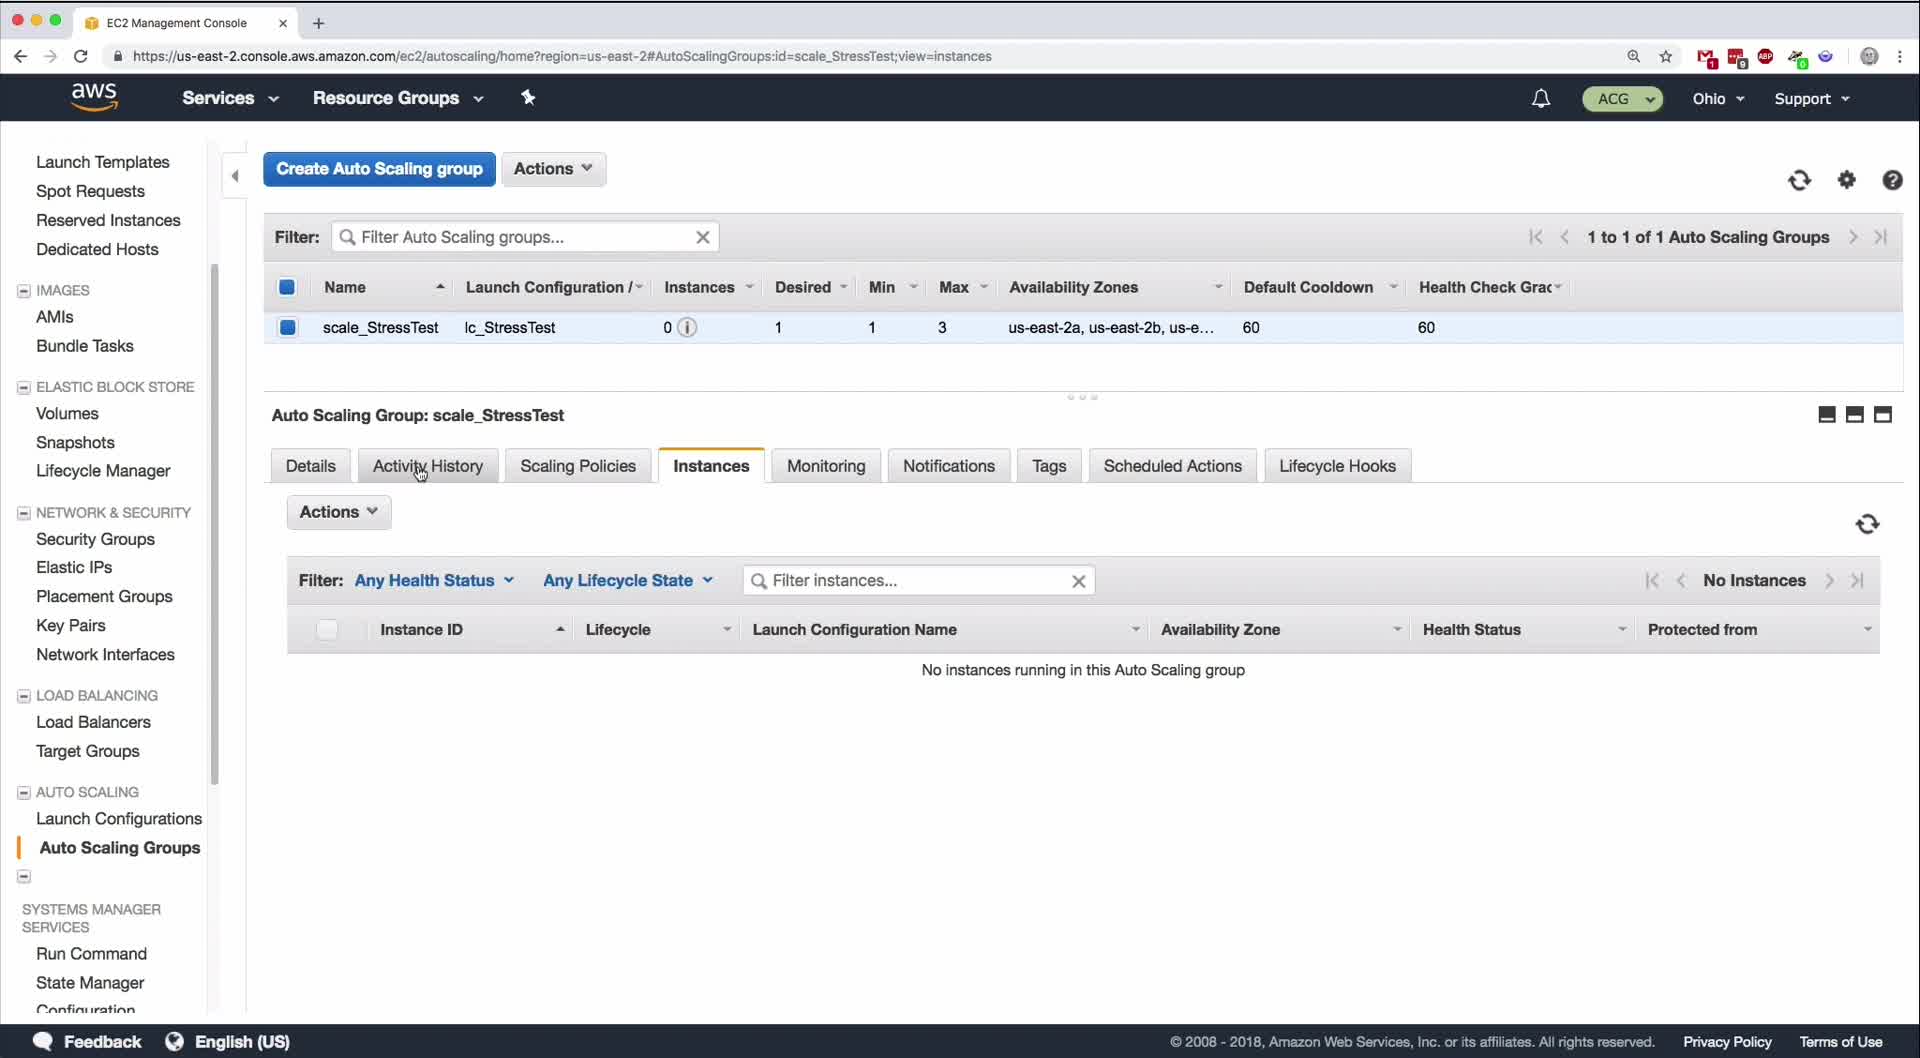Reload the browser page
Screen dimensions: 1920x1058
click(x=81, y=57)
